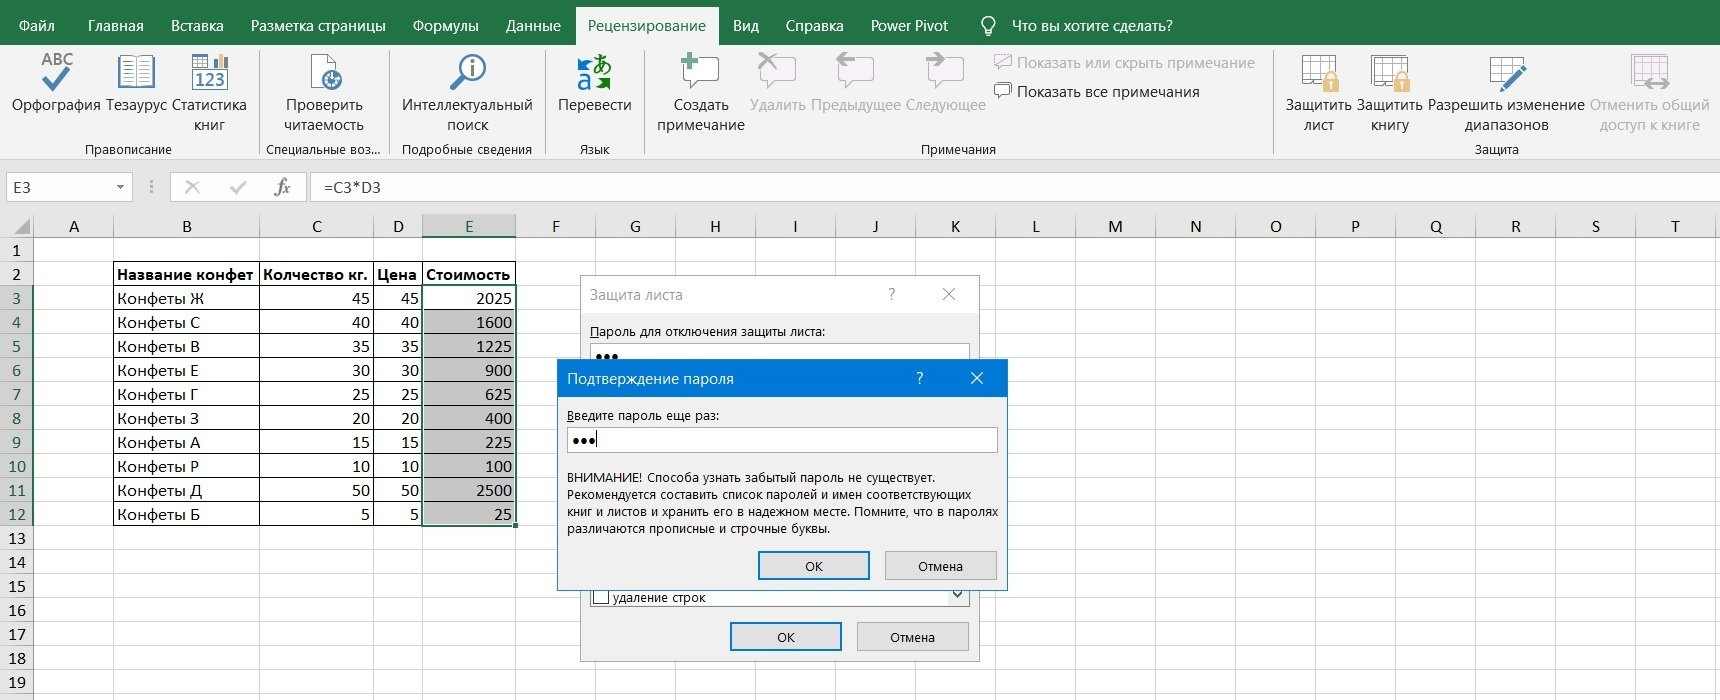Screen dimensions: 1720x700
Task: Click the Перевести translate icon
Action: pos(594,75)
